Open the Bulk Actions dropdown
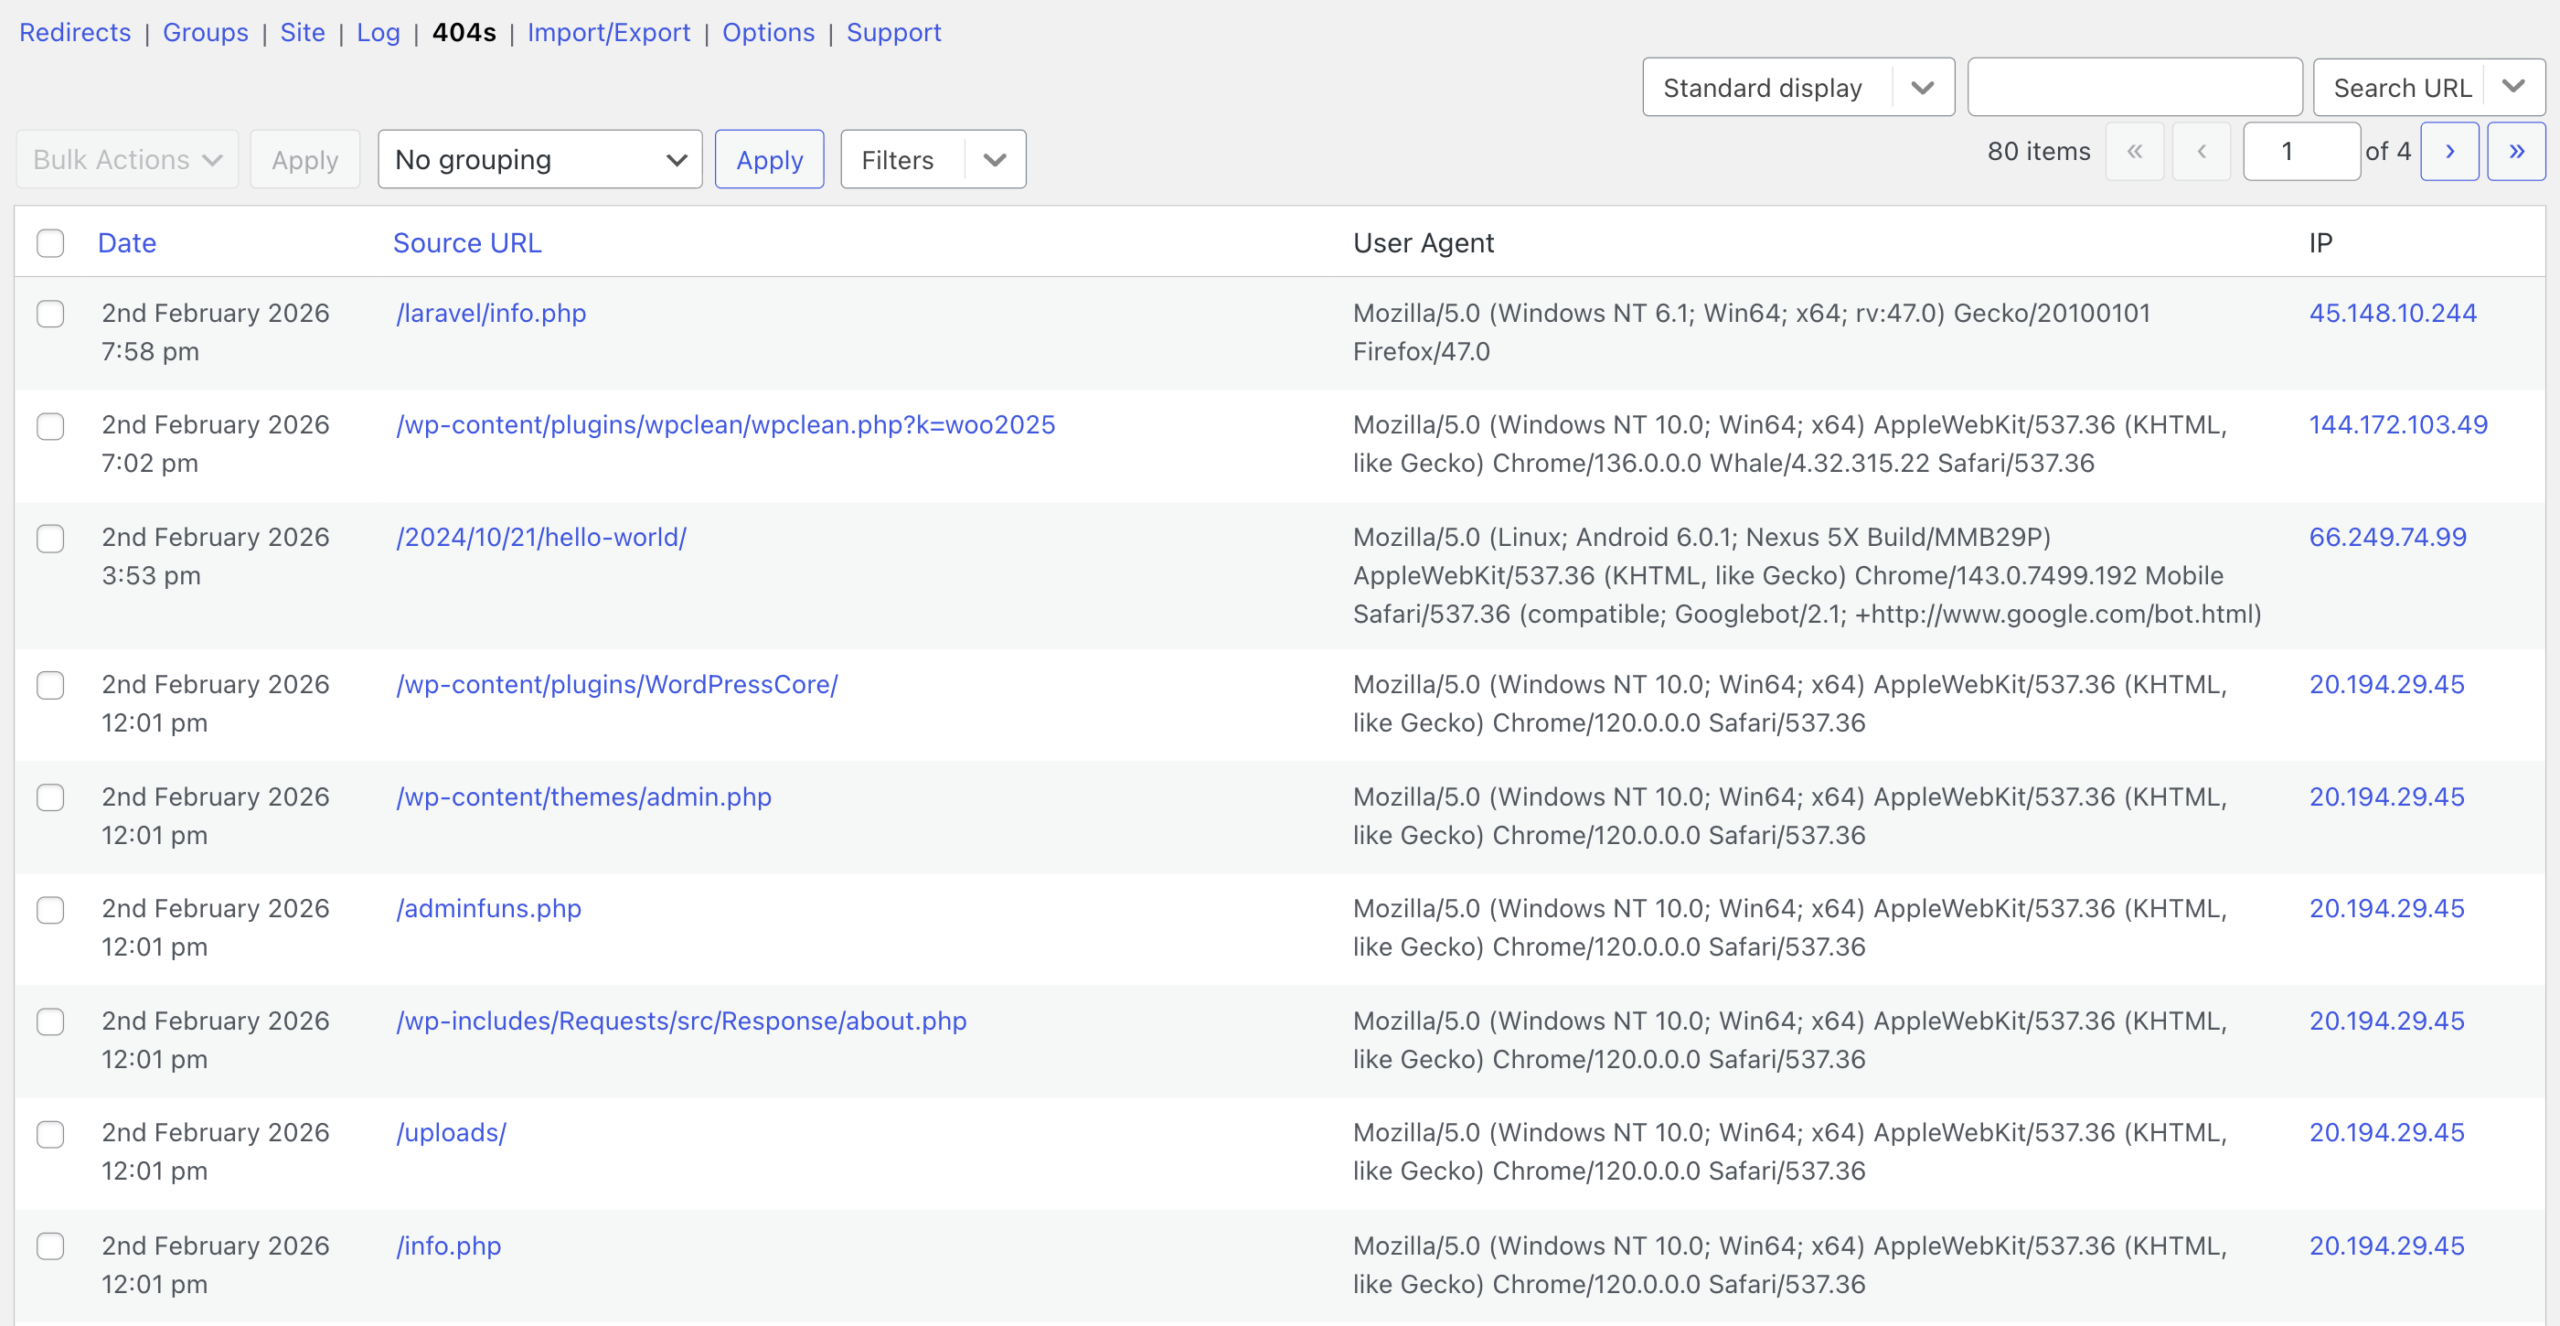Viewport: 2560px width, 1326px height. coord(126,158)
